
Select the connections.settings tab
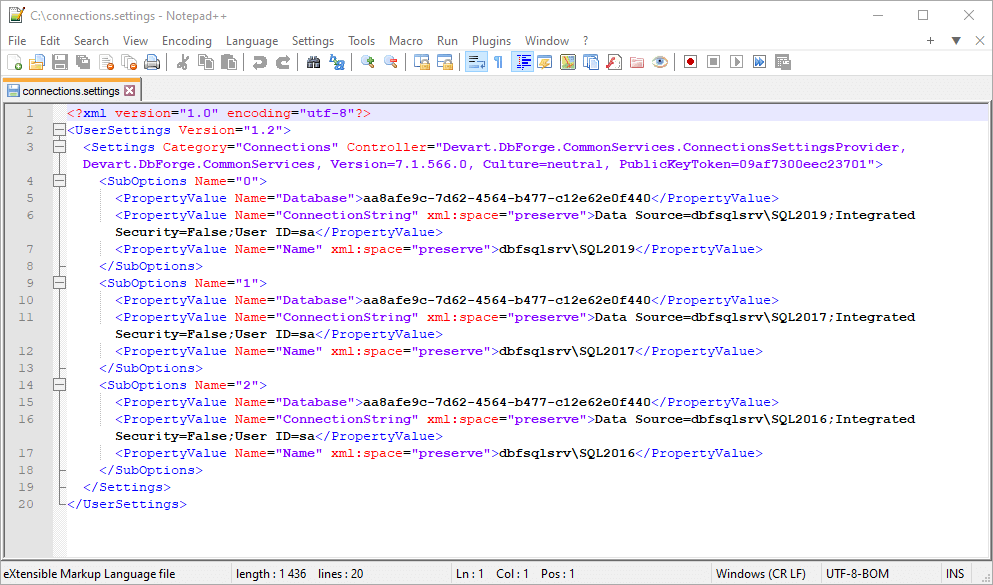pos(71,91)
